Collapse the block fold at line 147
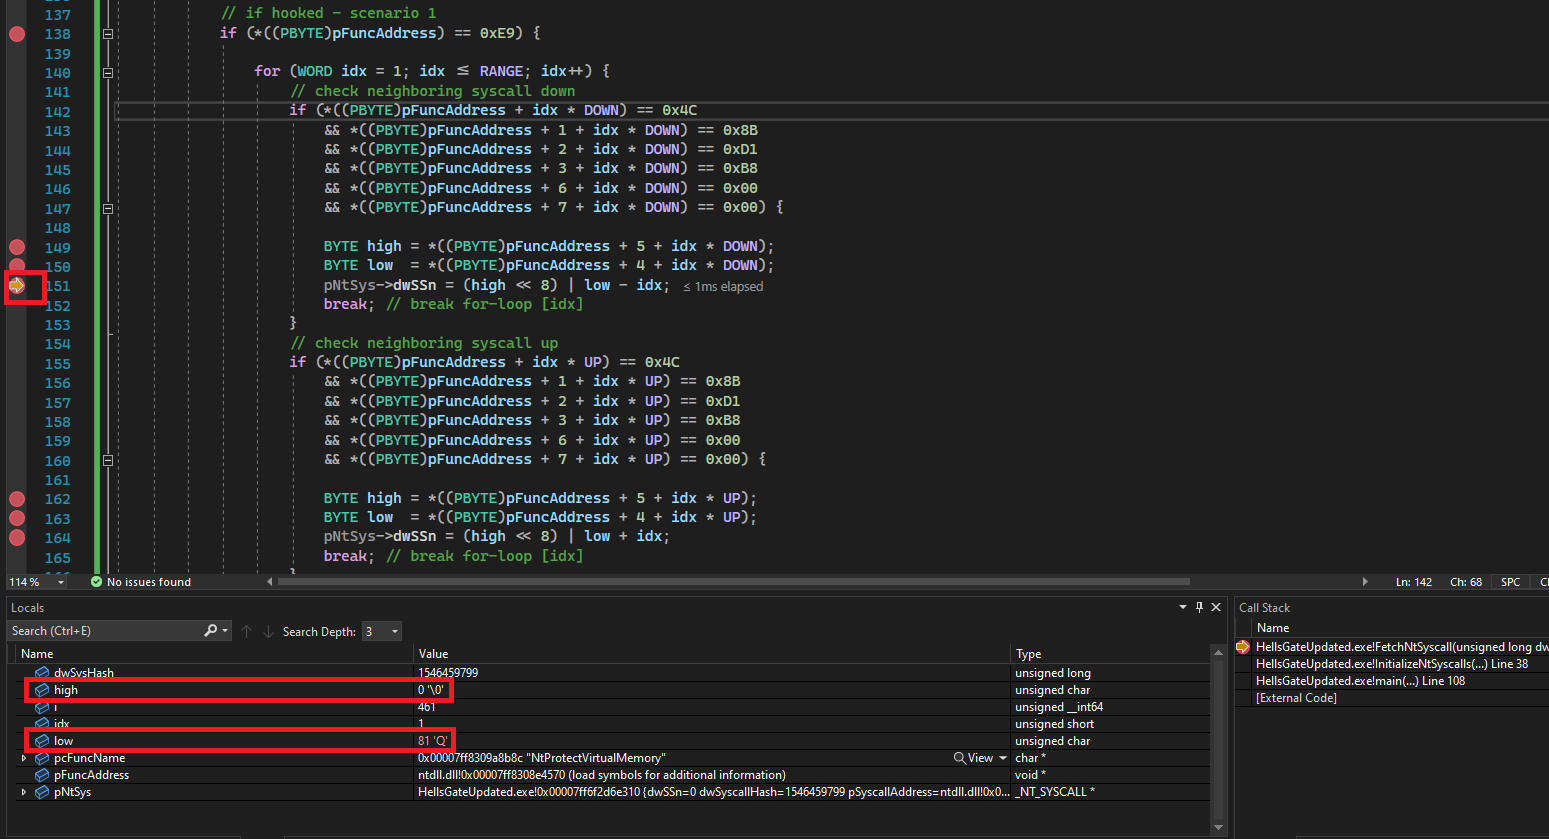The width and height of the screenshot is (1549, 839). tap(108, 208)
